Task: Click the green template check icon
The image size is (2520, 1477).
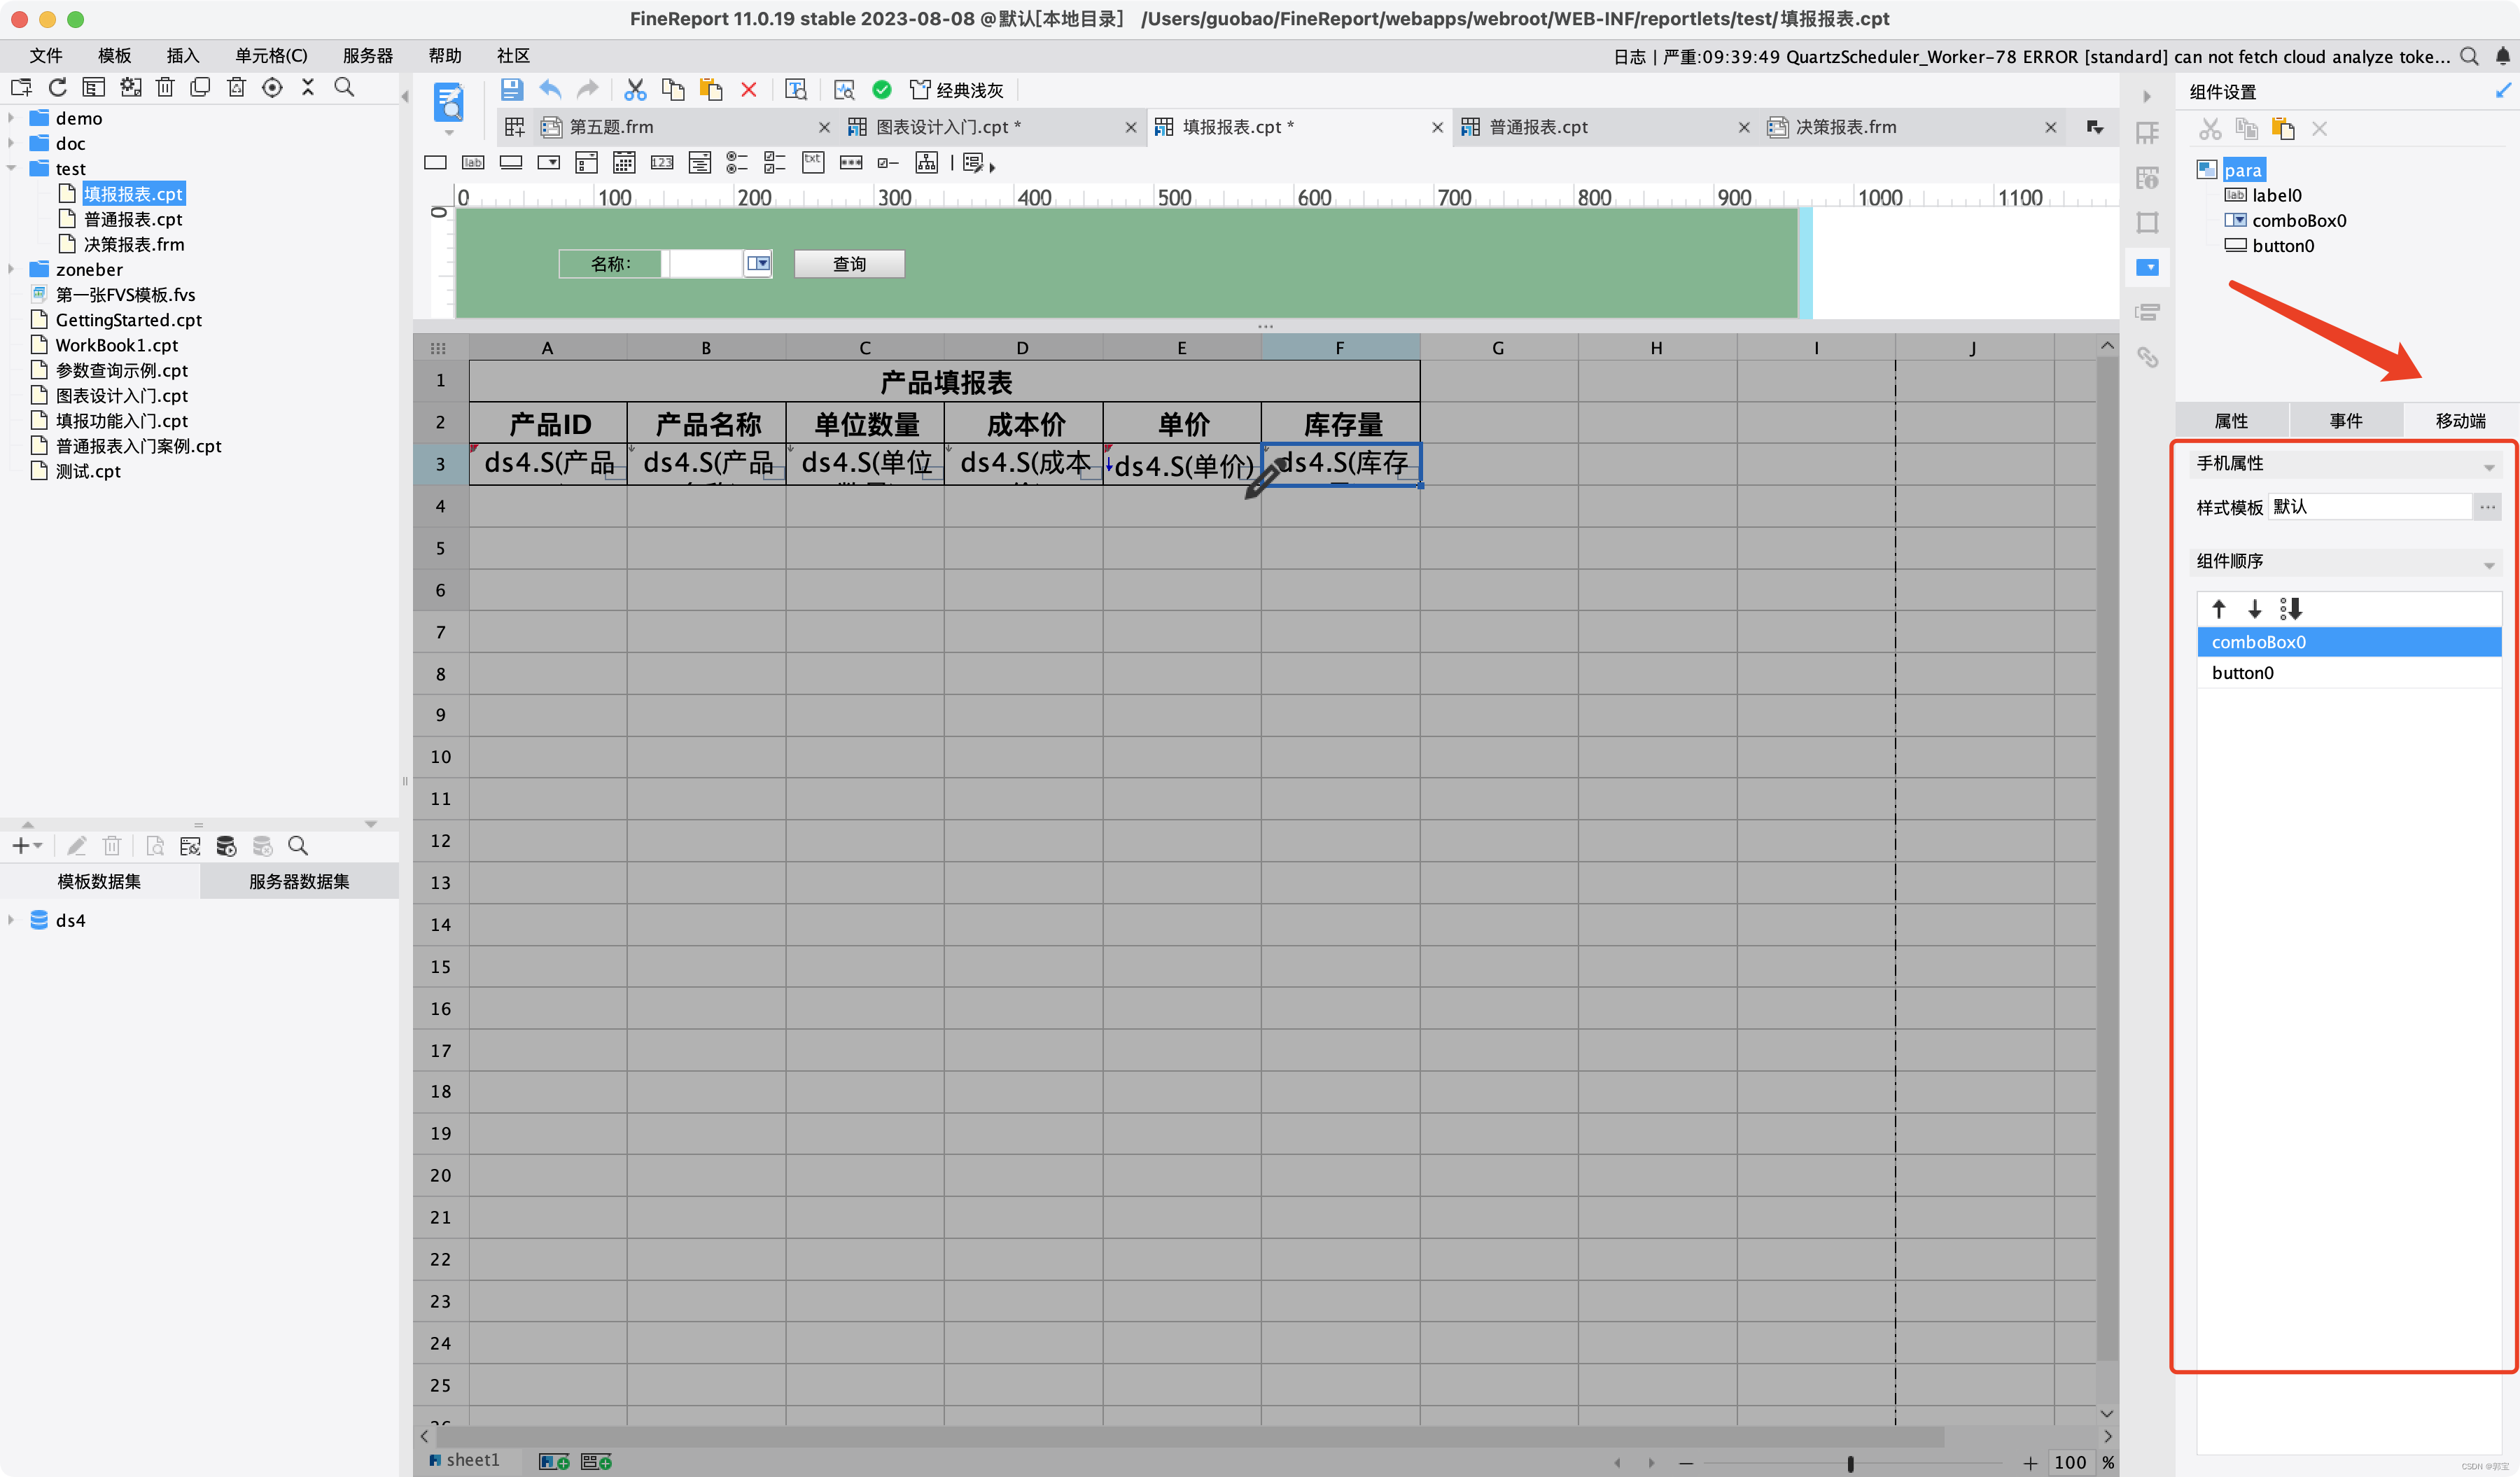Action: pyautogui.click(x=881, y=90)
